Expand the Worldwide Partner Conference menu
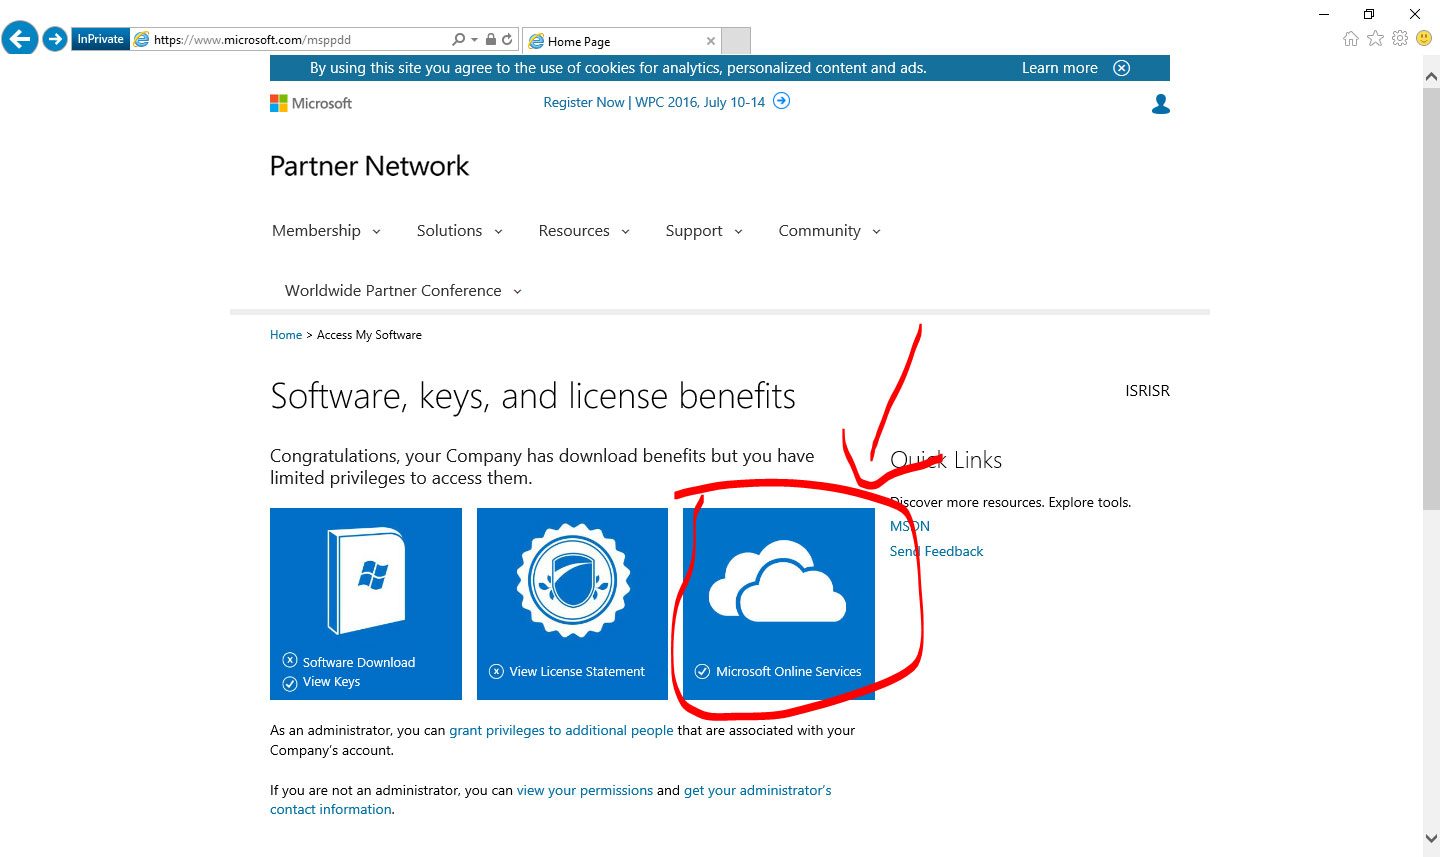Viewport: 1440px width, 857px height. click(x=403, y=291)
